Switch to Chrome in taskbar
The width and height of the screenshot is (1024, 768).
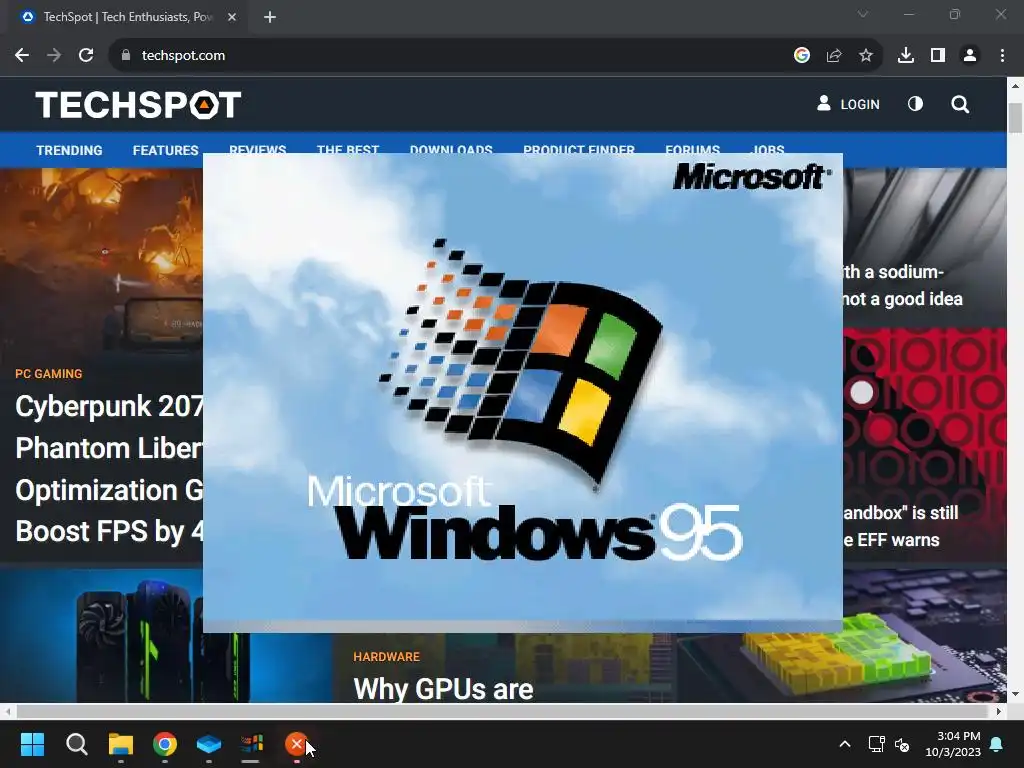click(165, 744)
